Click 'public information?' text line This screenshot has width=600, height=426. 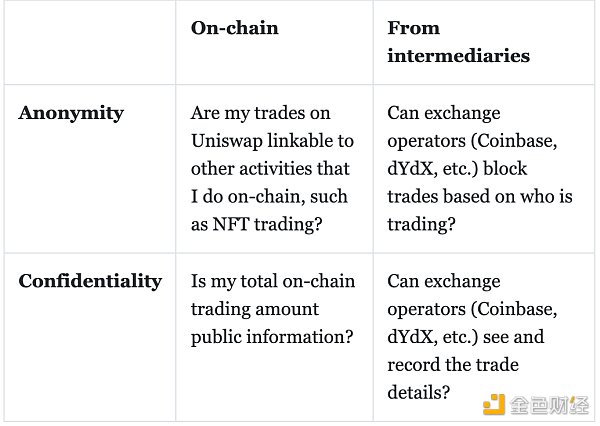(272, 337)
